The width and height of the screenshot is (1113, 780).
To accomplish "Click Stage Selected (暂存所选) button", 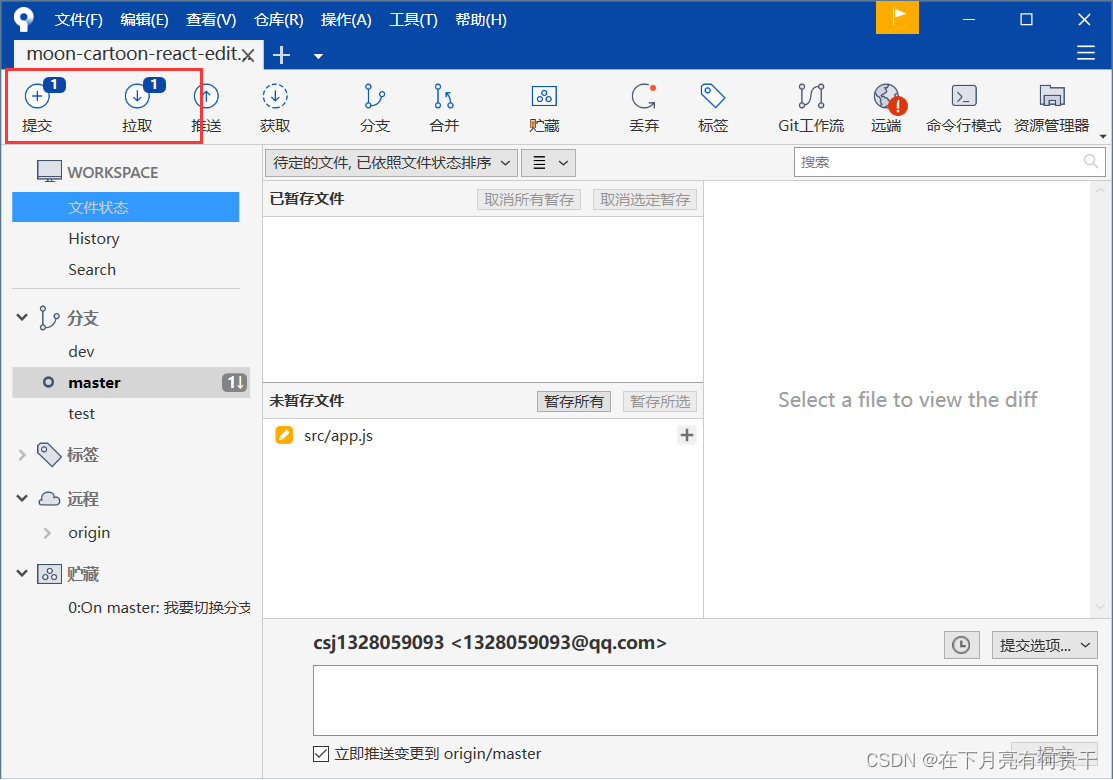I will 660,402.
